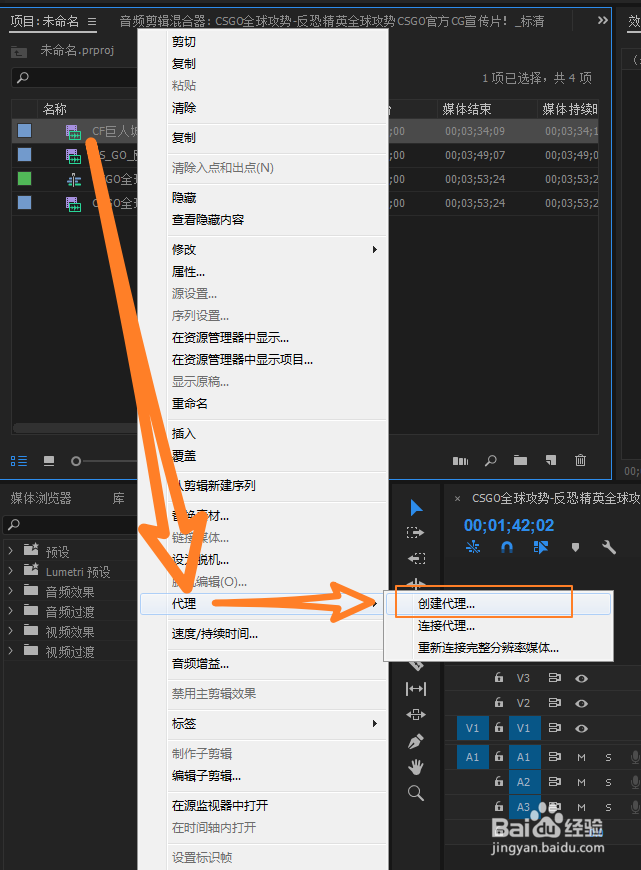Click the Snap magnet icon in timeline
Screen dimensions: 641x870
coord(507,548)
